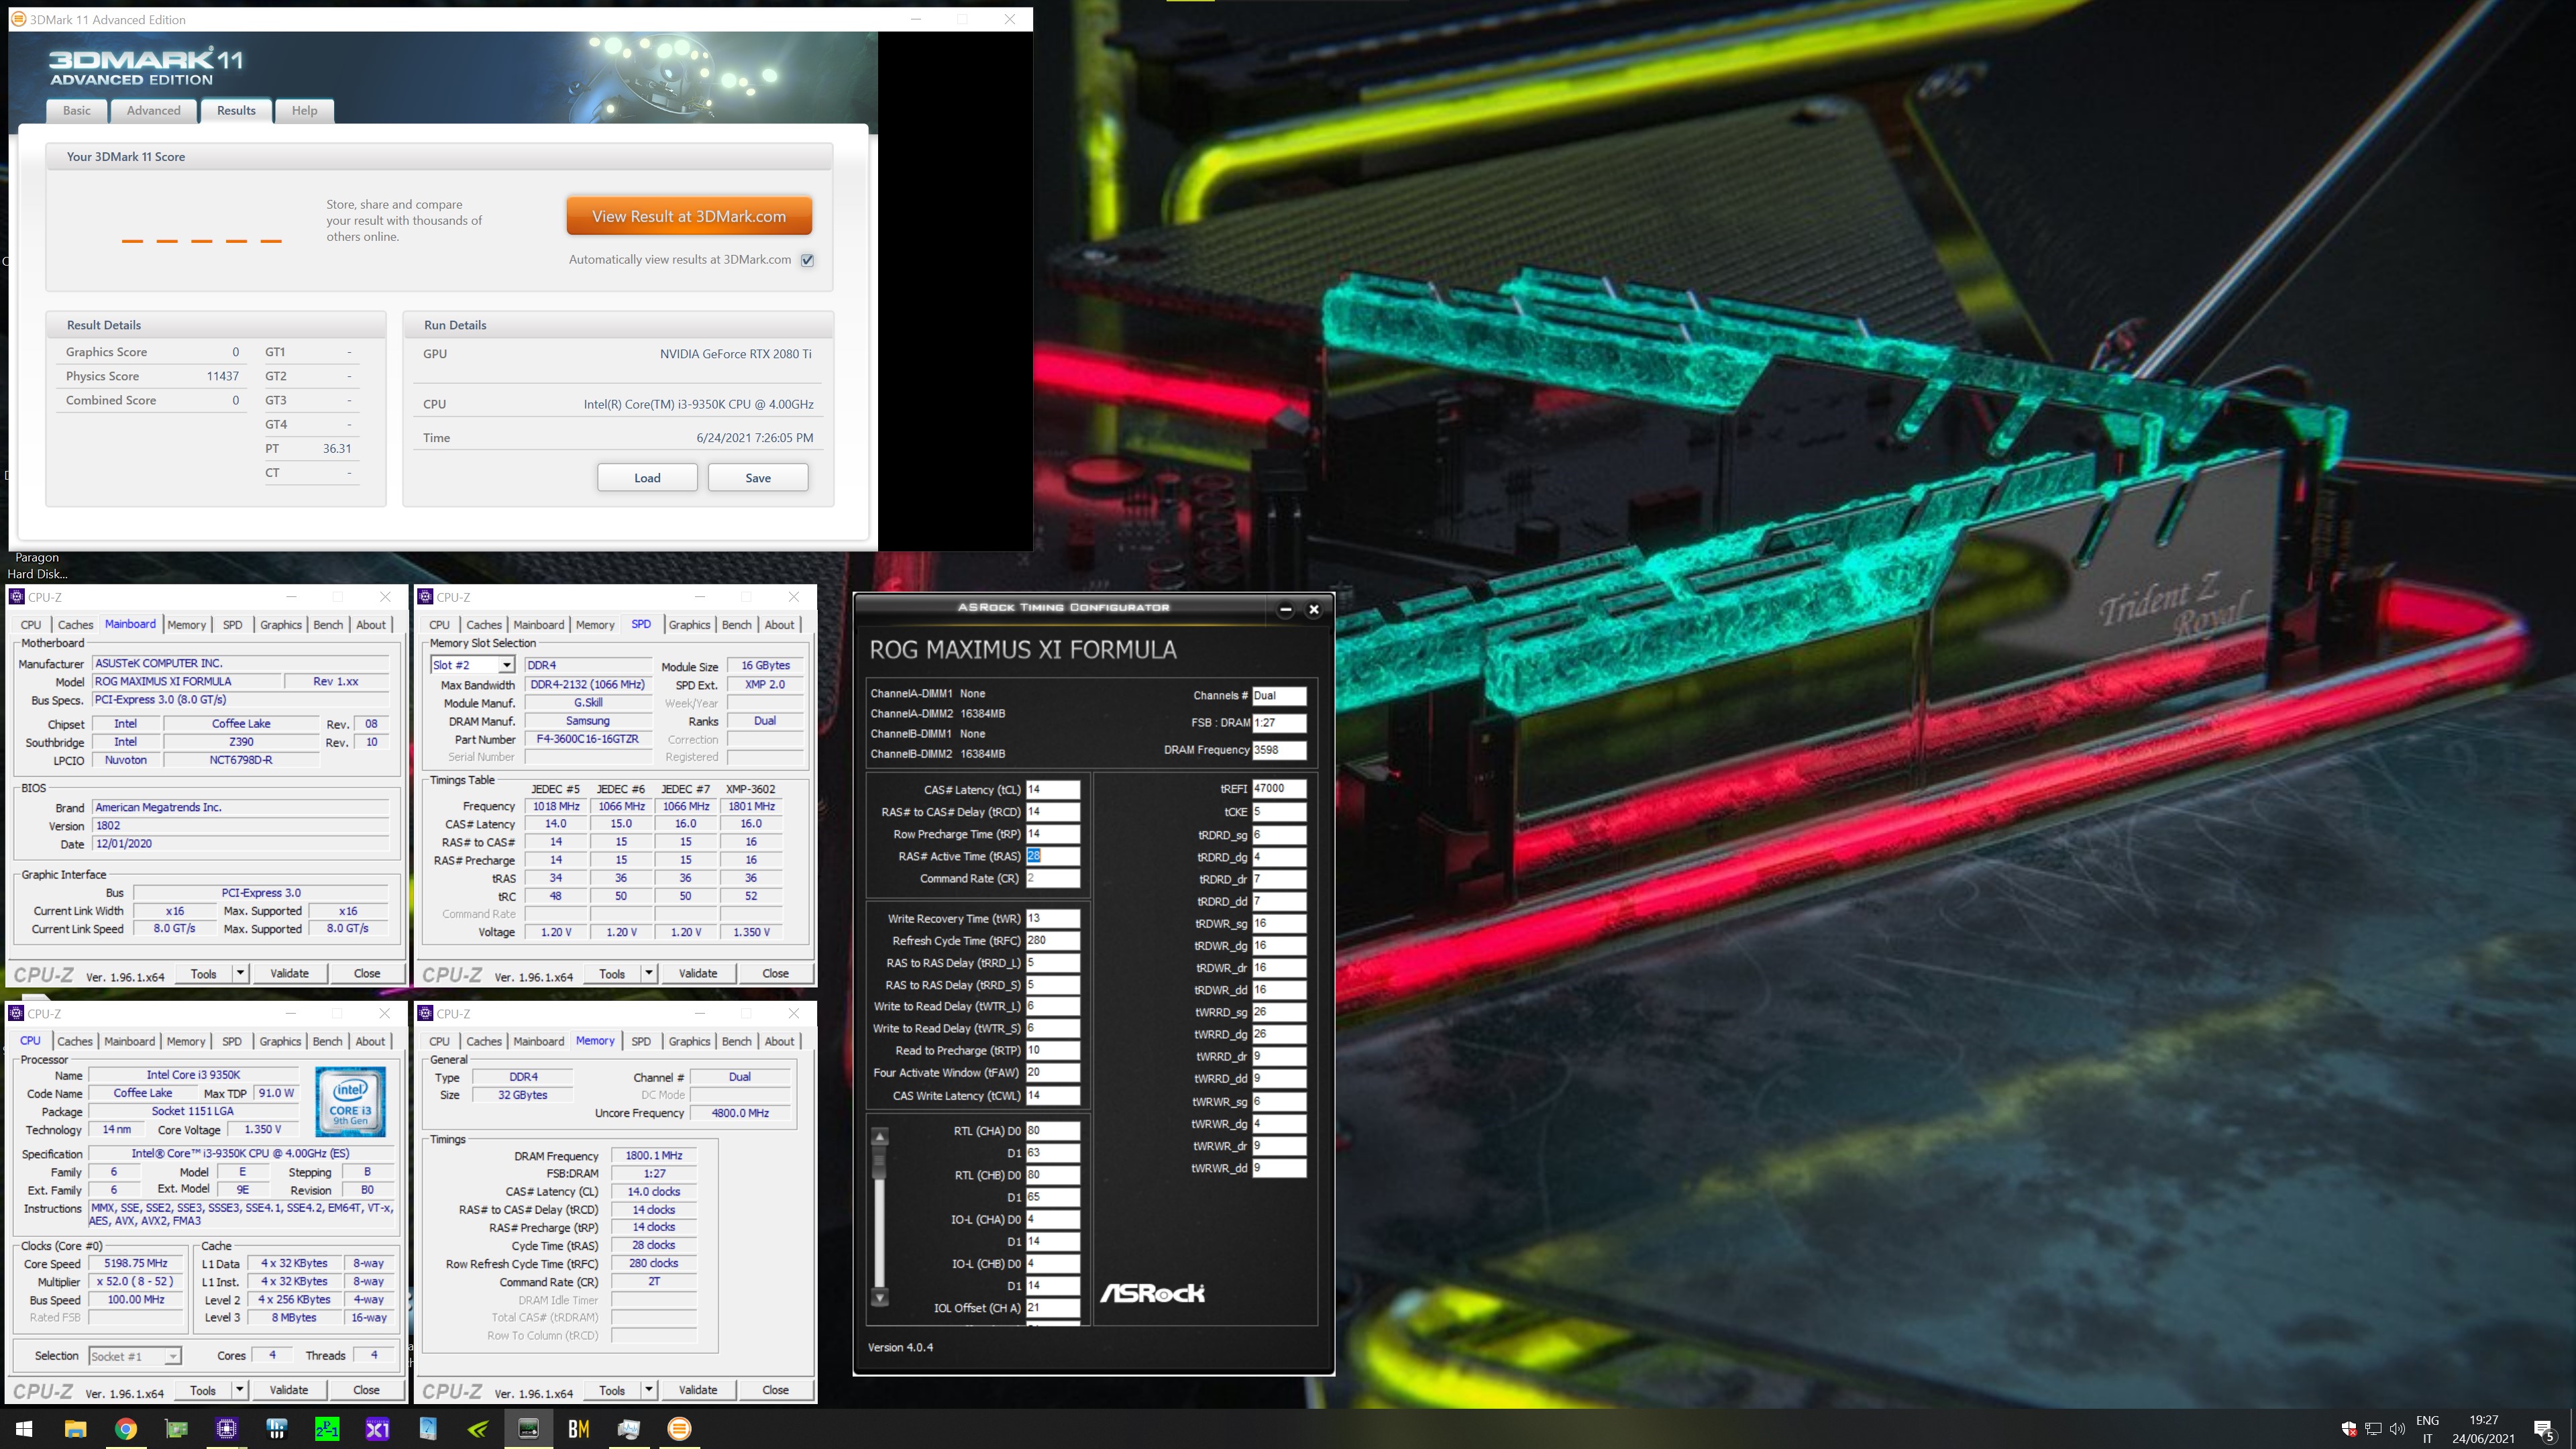The height and width of the screenshot is (1449, 2576).
Task: Open Caches tab in CPU-Z Mainboard window
Action: click(75, 625)
